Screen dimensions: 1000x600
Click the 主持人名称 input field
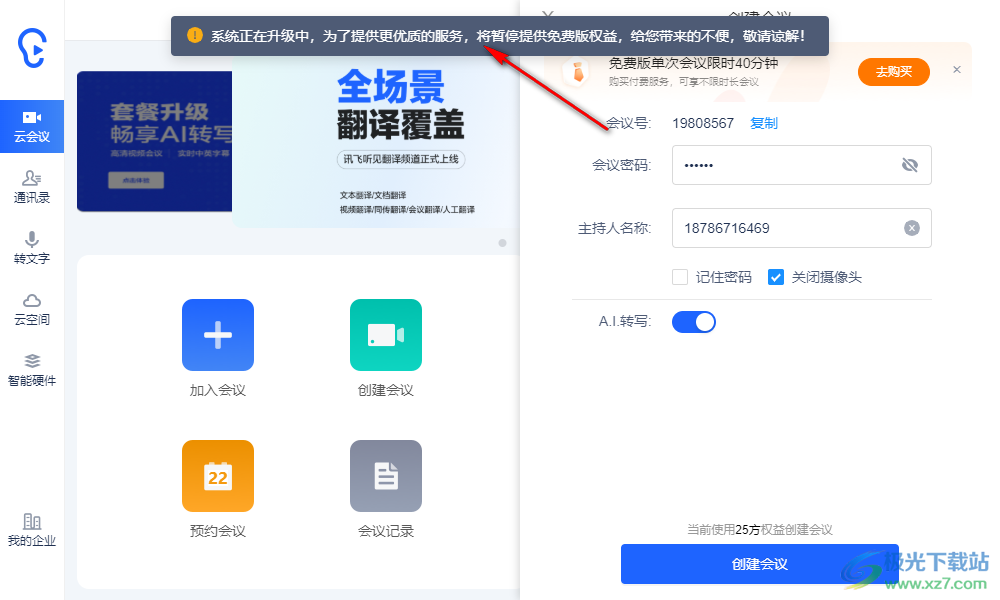tap(802, 228)
